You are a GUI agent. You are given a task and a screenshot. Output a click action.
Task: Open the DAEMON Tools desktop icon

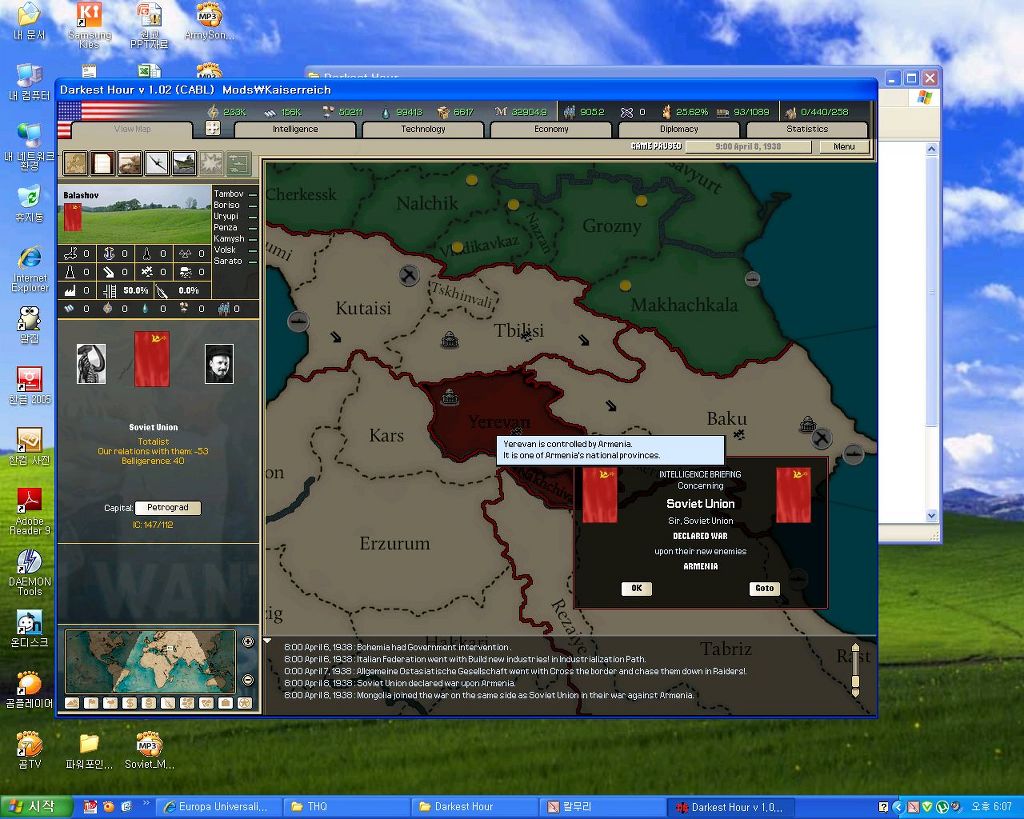coord(29,572)
